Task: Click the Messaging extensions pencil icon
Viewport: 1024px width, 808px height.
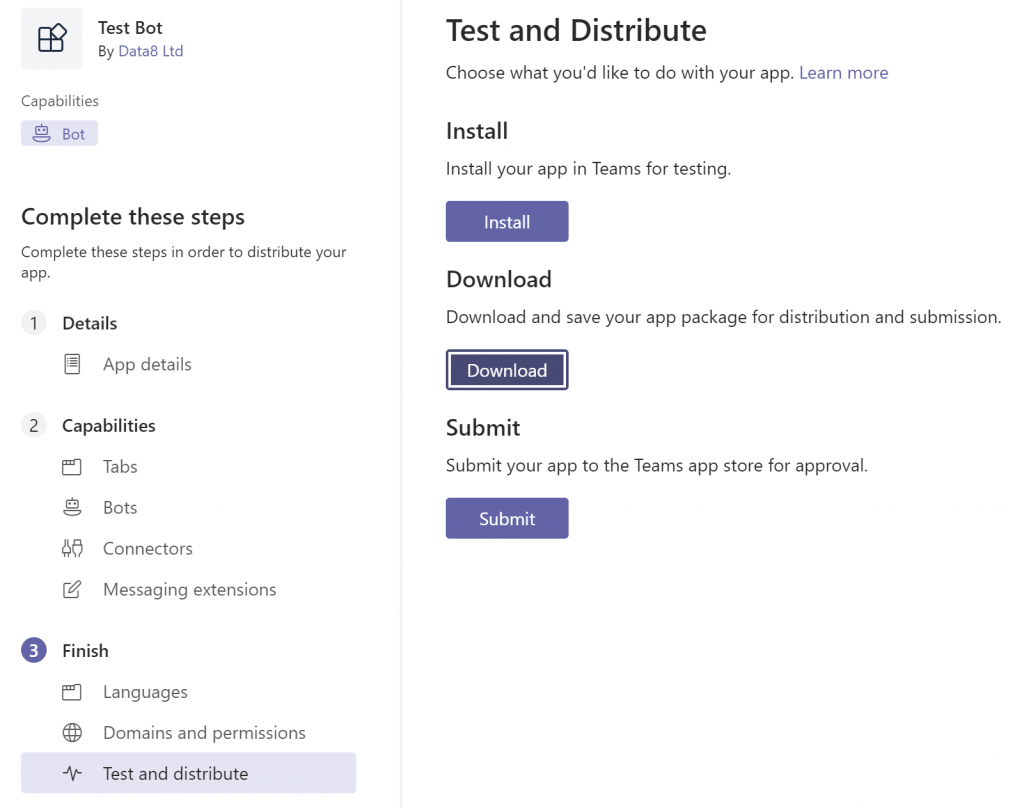Action: click(x=72, y=590)
